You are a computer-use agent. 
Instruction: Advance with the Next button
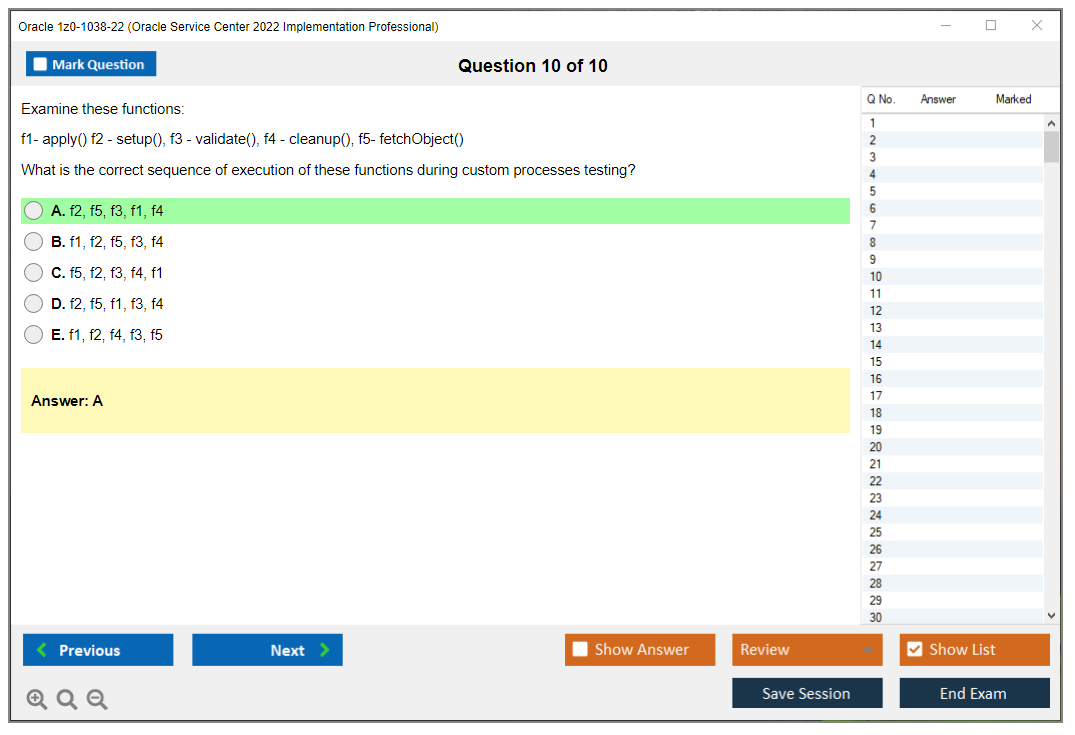[267, 650]
